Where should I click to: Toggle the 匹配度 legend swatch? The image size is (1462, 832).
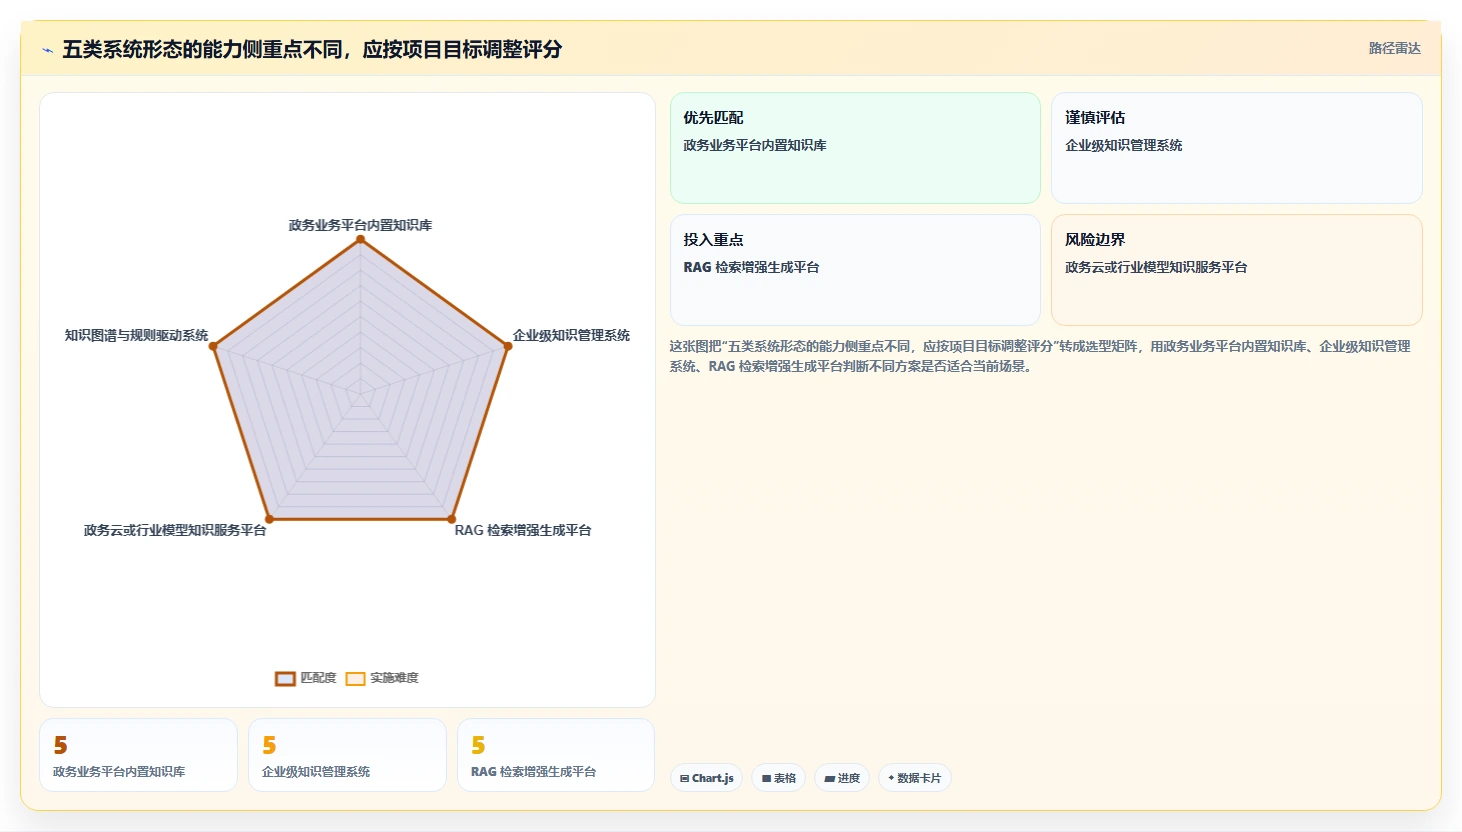coord(285,678)
